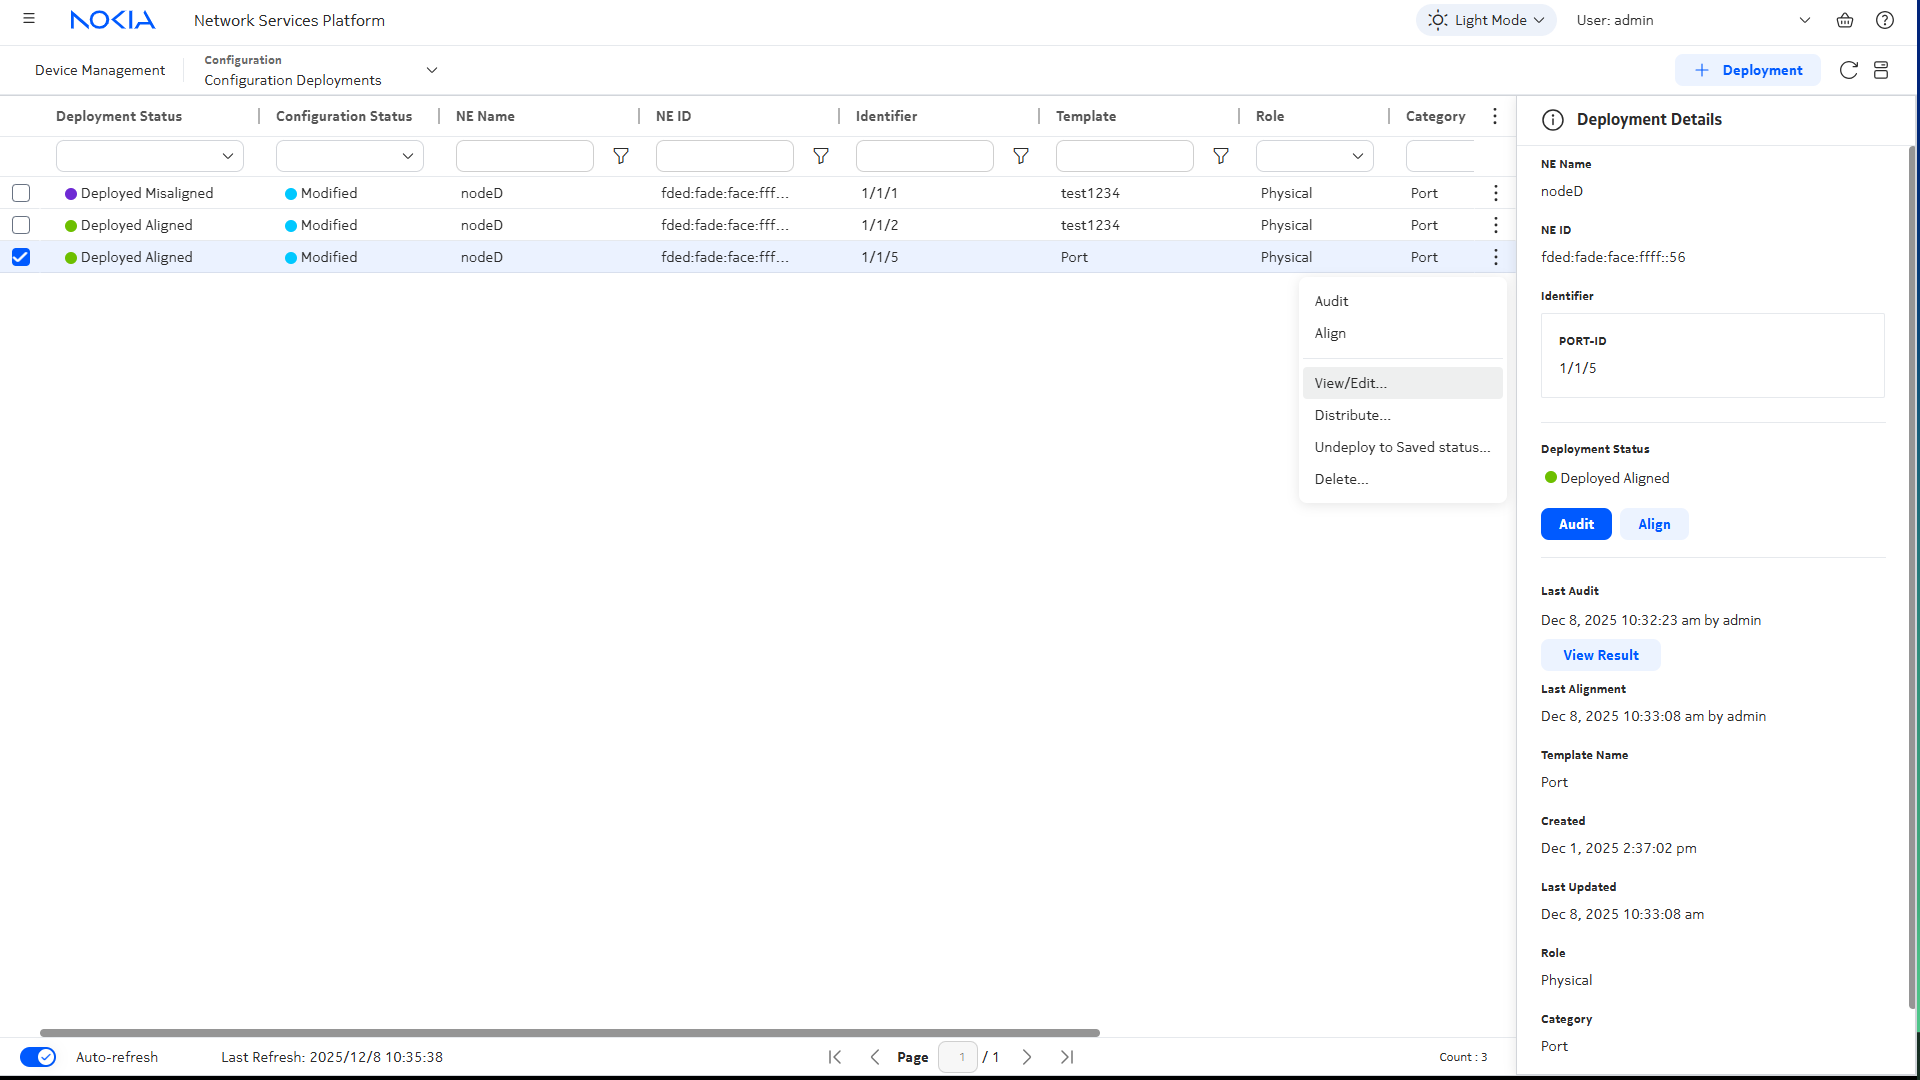This screenshot has height=1080, width=1920.
Task: Expand the Deployment Status filter dropdown
Action: click(150, 156)
